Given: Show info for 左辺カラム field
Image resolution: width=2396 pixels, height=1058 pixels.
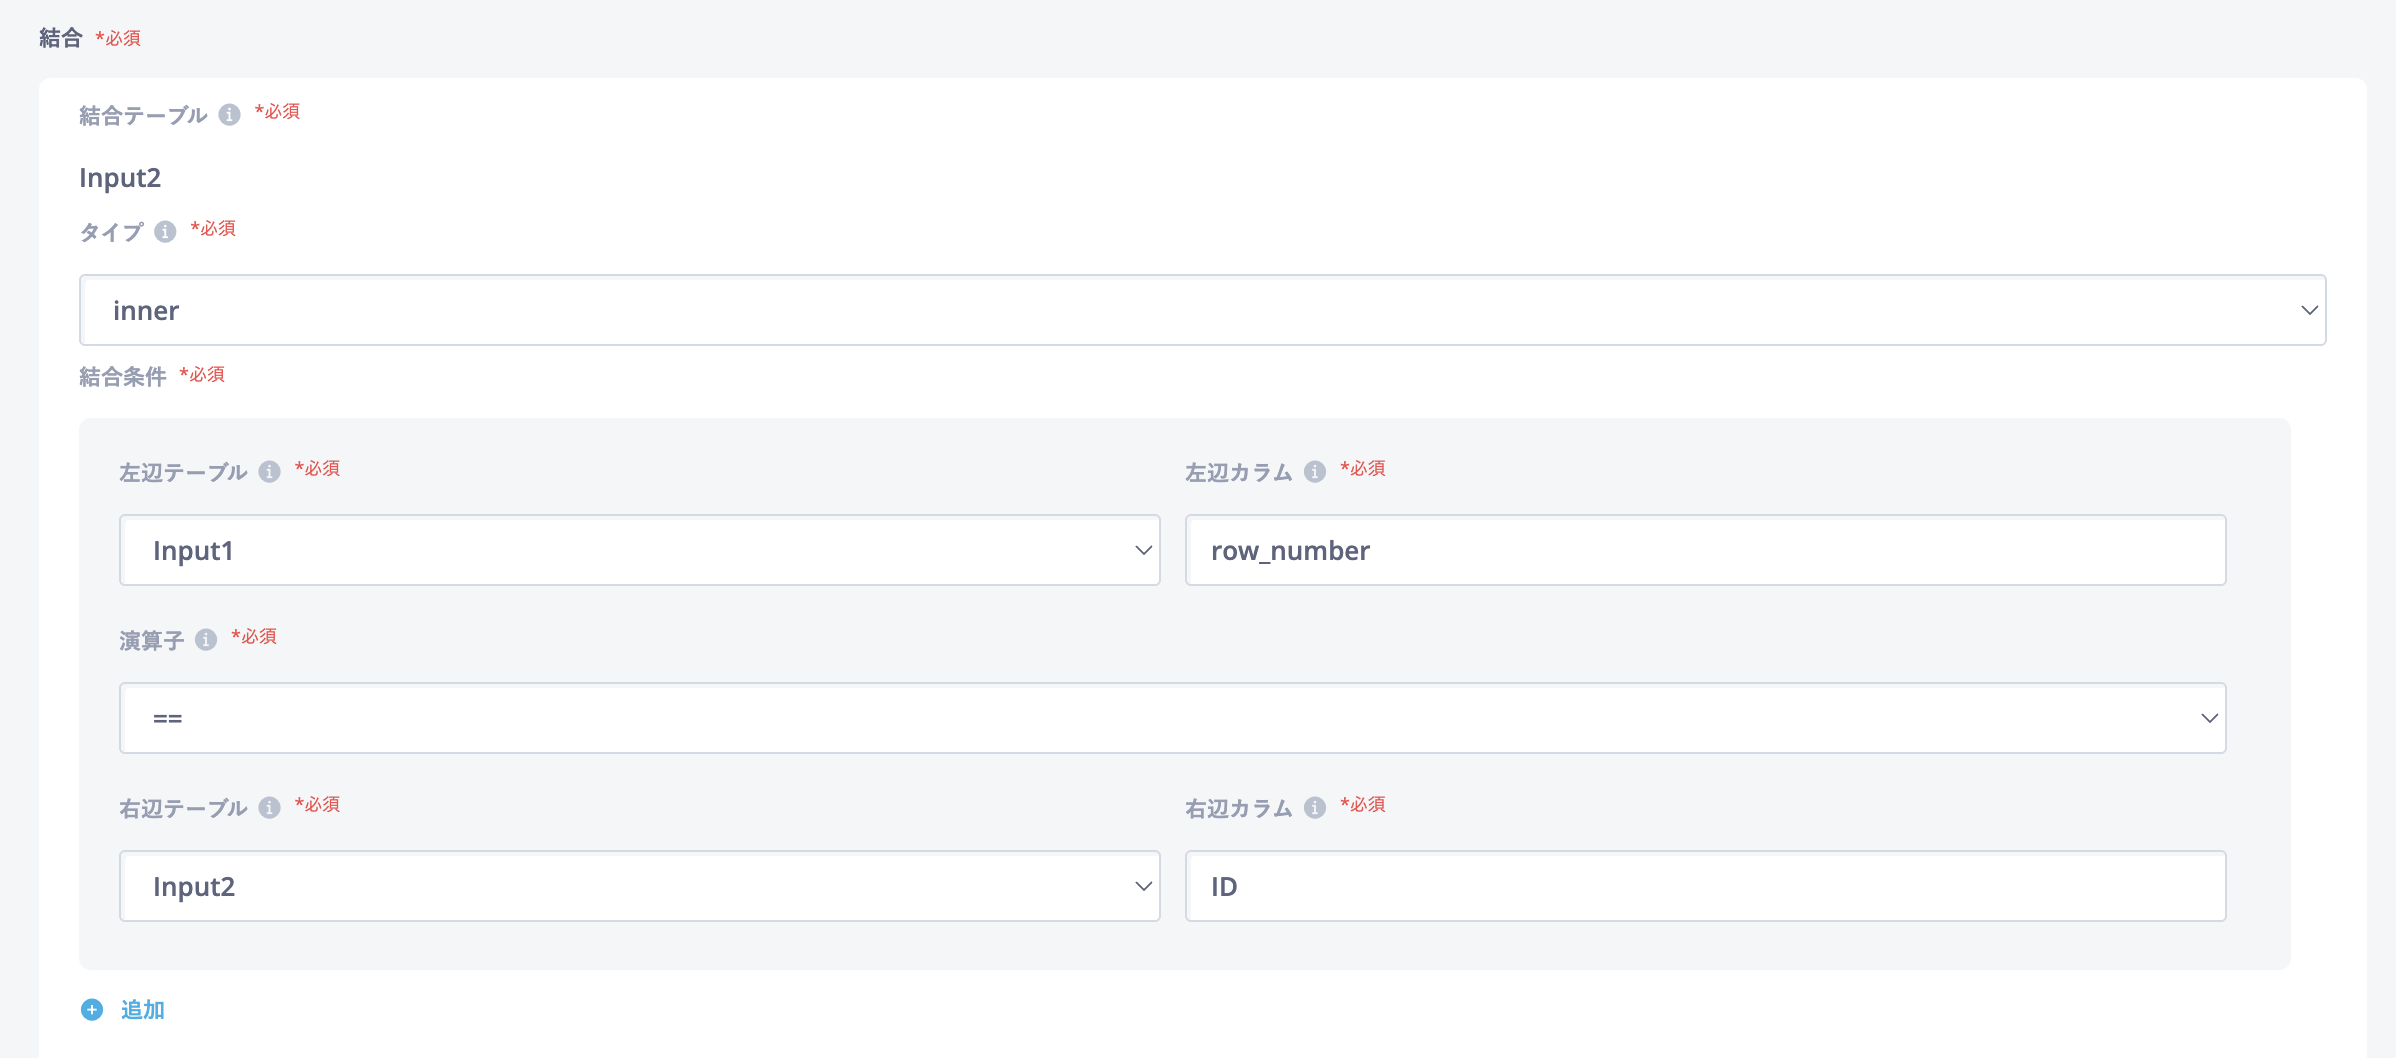Looking at the screenshot, I should point(1315,472).
